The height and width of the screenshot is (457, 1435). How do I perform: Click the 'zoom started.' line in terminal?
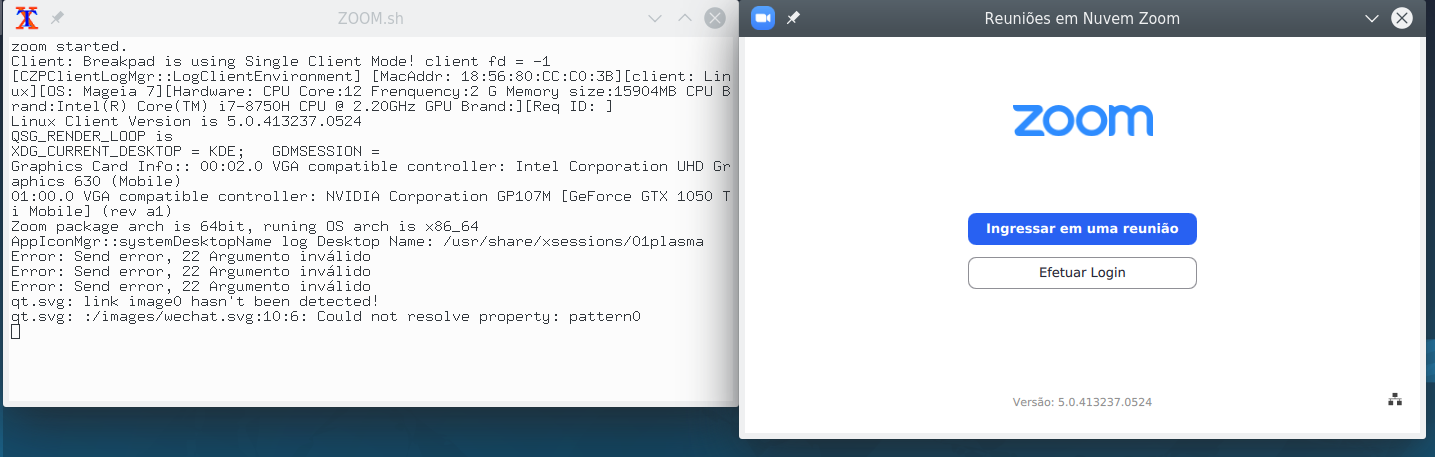pyautogui.click(x=69, y=46)
